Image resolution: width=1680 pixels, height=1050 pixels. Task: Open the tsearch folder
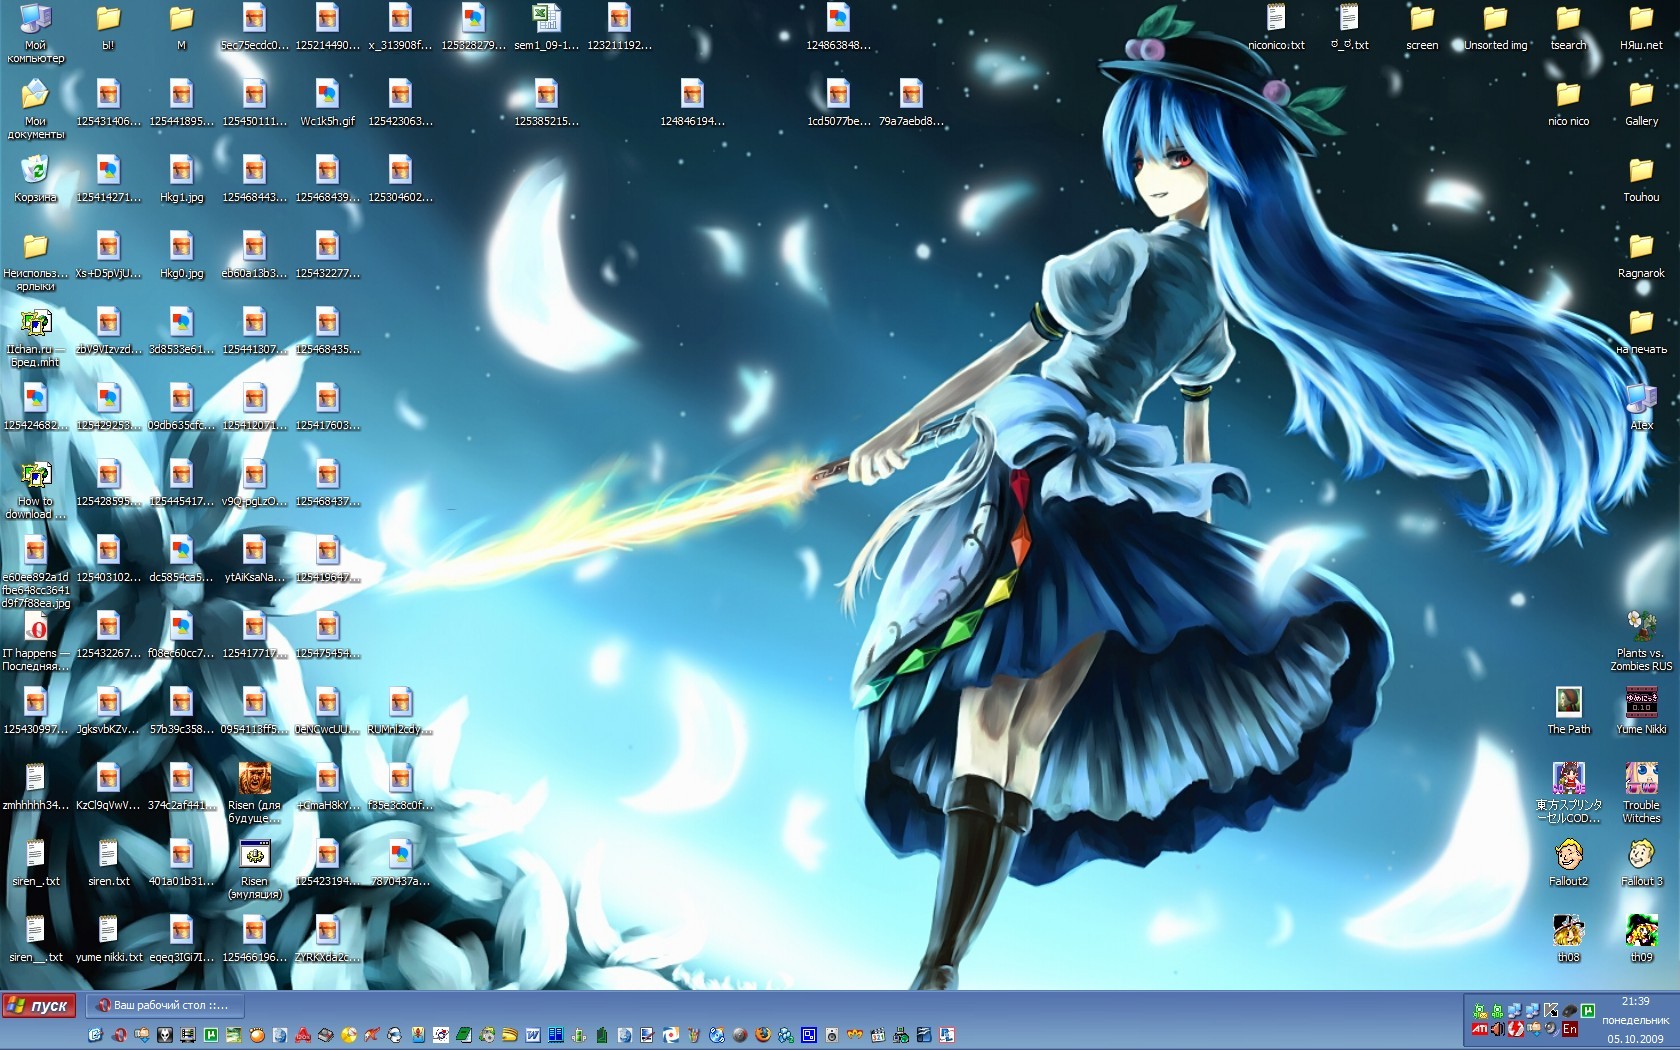[1568, 26]
